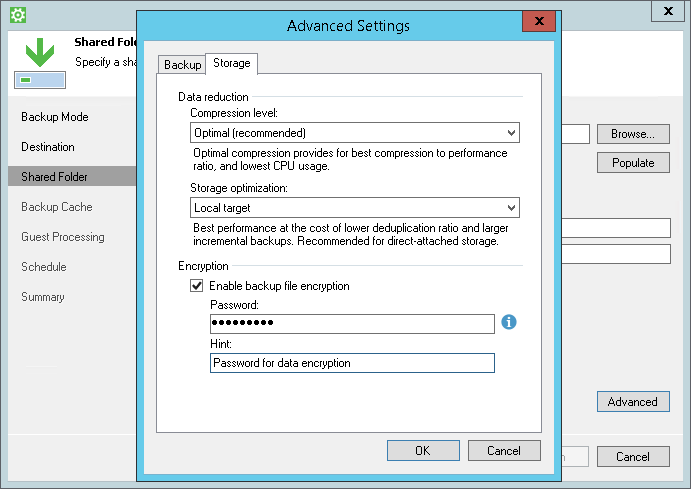Click the Local target description text
Image resolution: width=691 pixels, height=489 pixels.
(351, 234)
